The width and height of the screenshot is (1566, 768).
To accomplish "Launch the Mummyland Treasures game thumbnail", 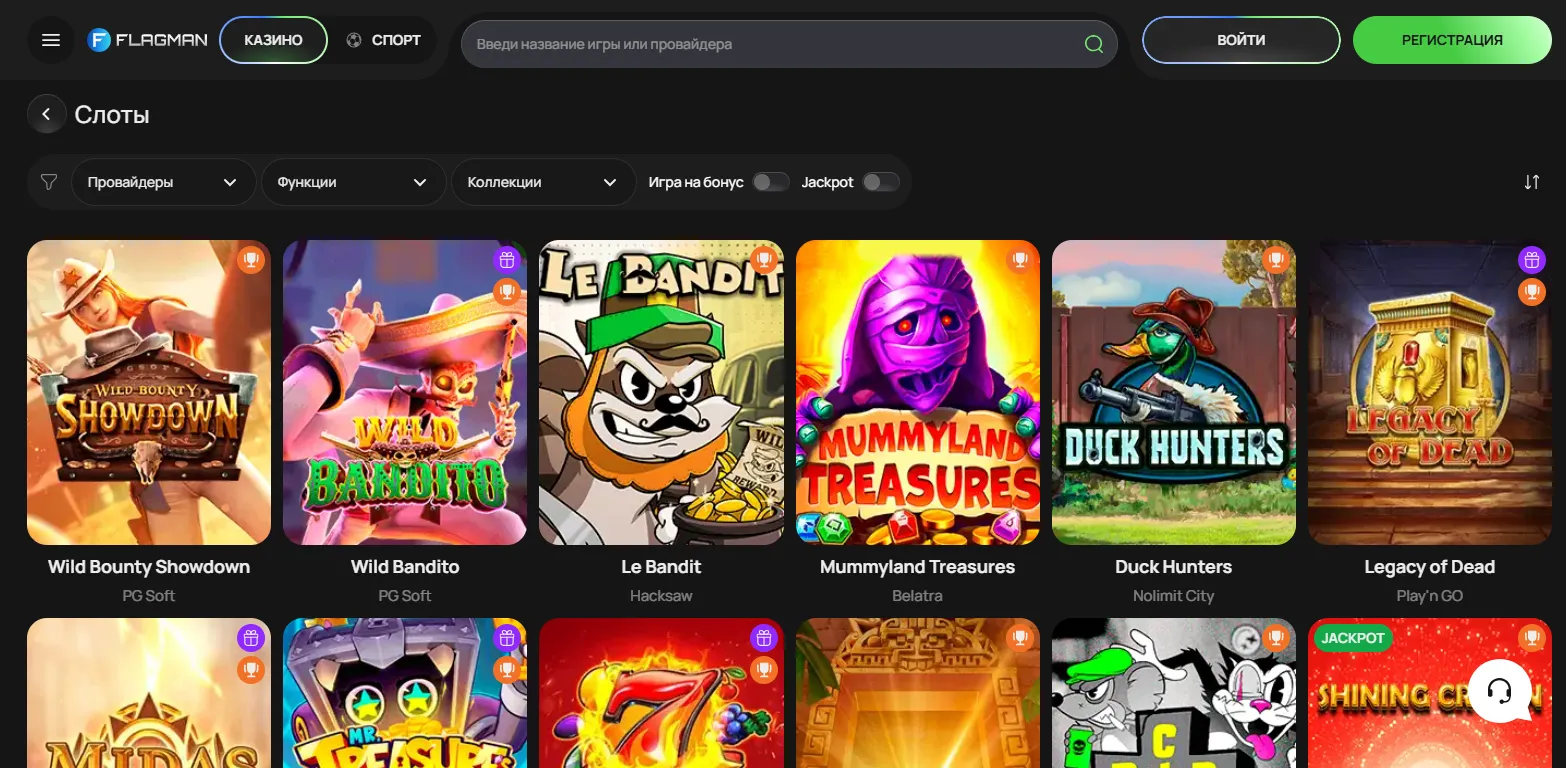I will pos(917,392).
